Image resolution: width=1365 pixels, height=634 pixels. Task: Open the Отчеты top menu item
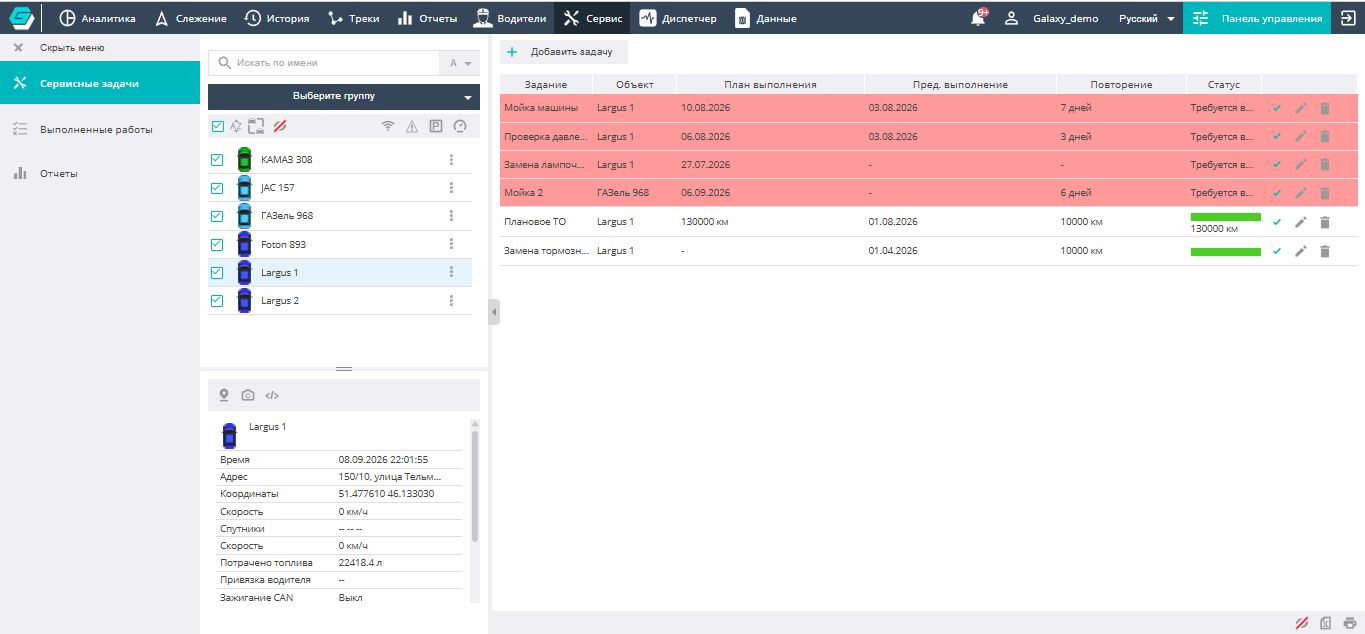[427, 18]
